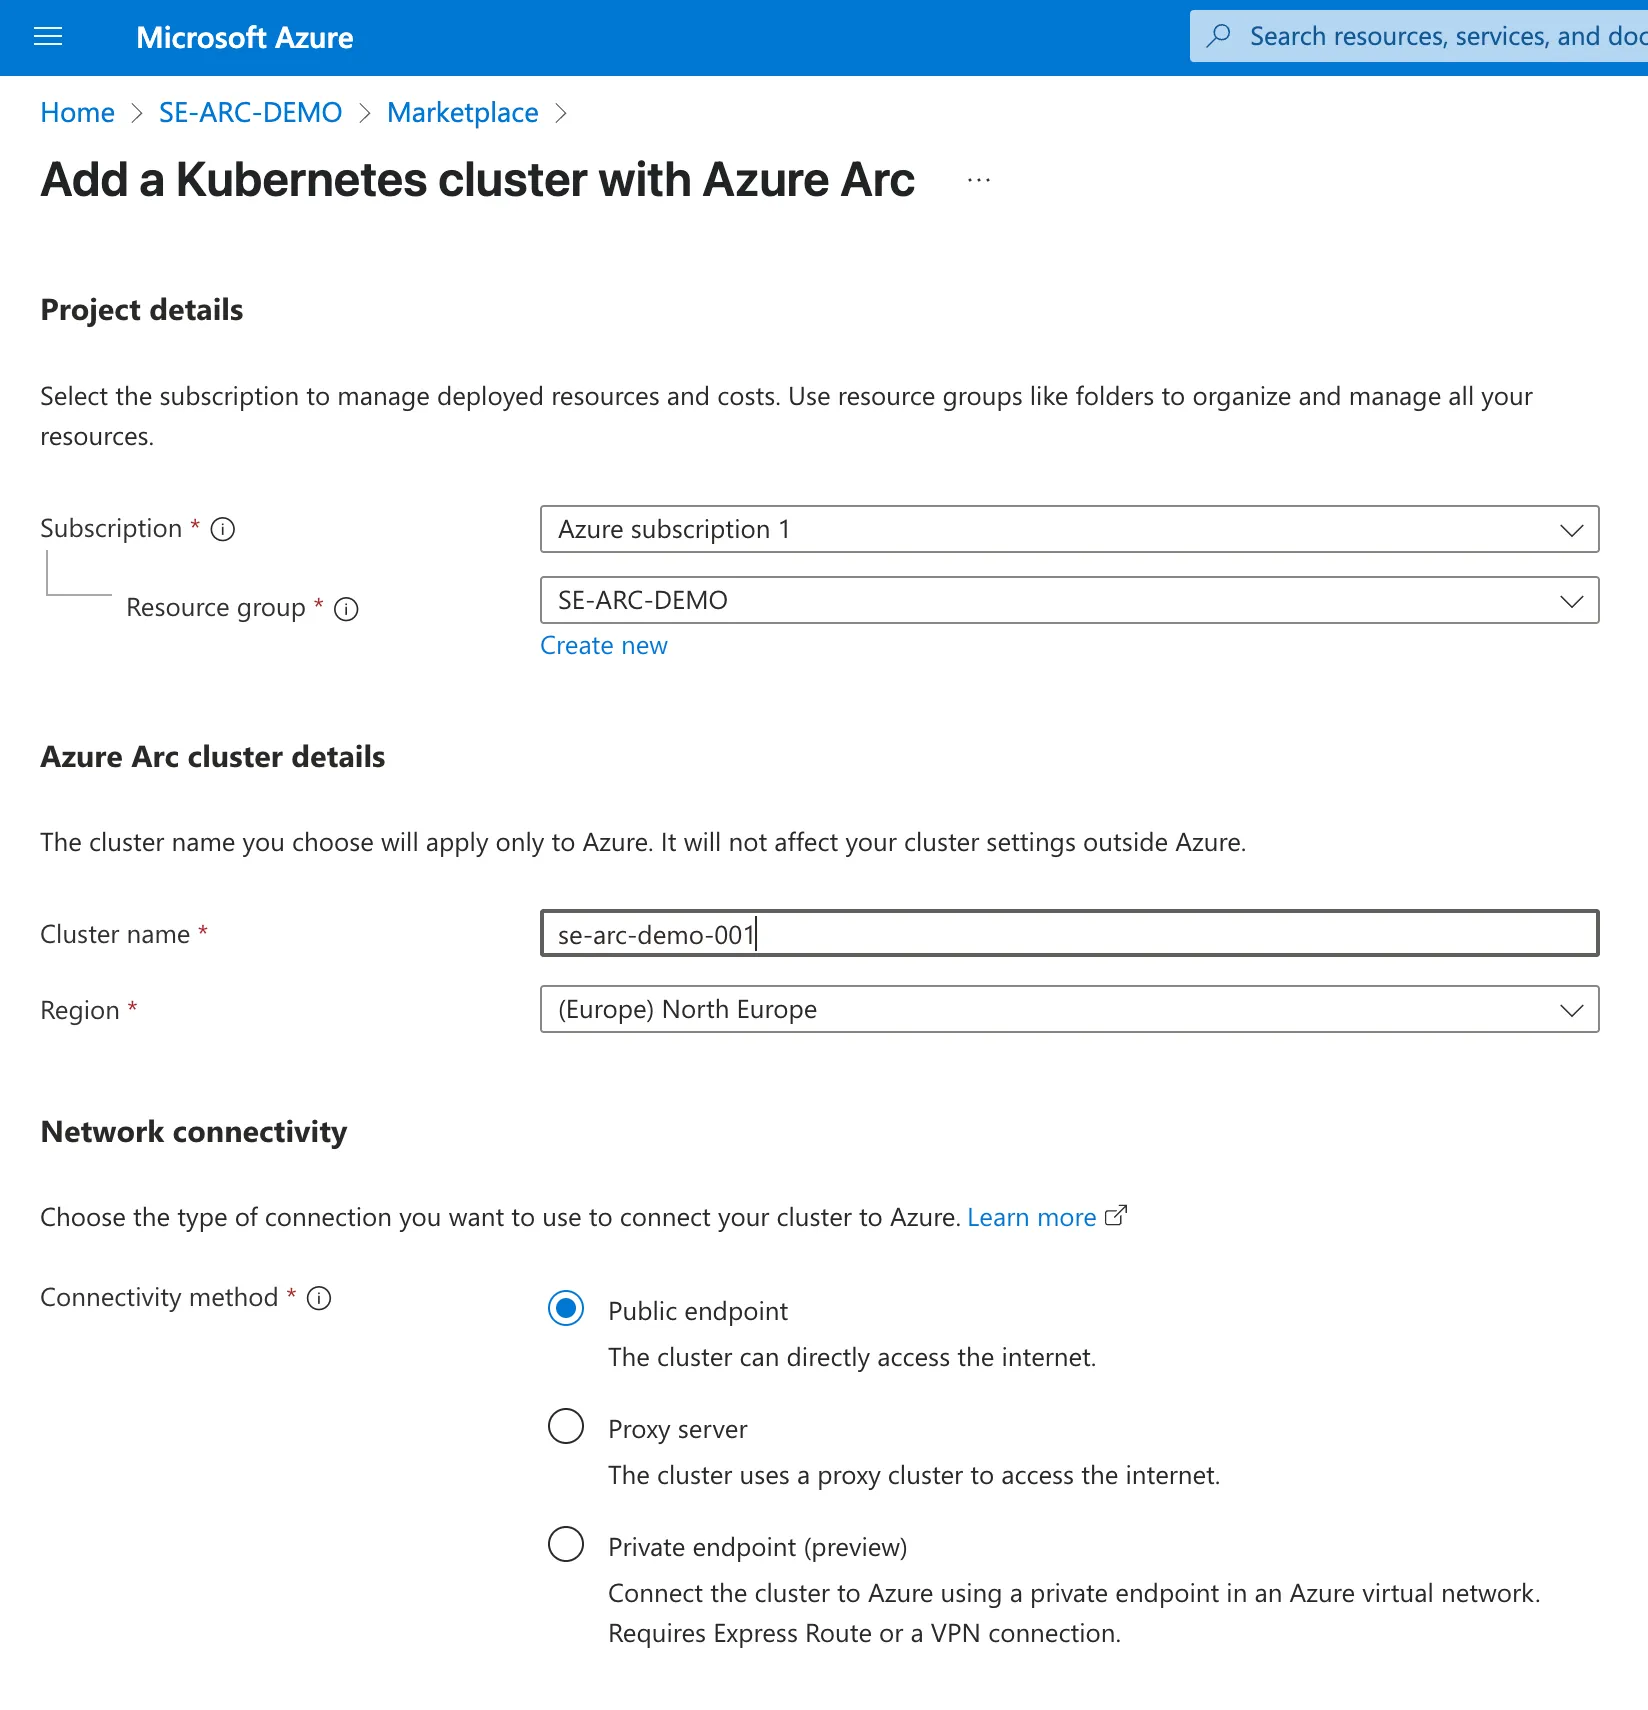This screenshot has width=1648, height=1710.
Task: Show Connectivity method info icon
Action: pos(319,1298)
